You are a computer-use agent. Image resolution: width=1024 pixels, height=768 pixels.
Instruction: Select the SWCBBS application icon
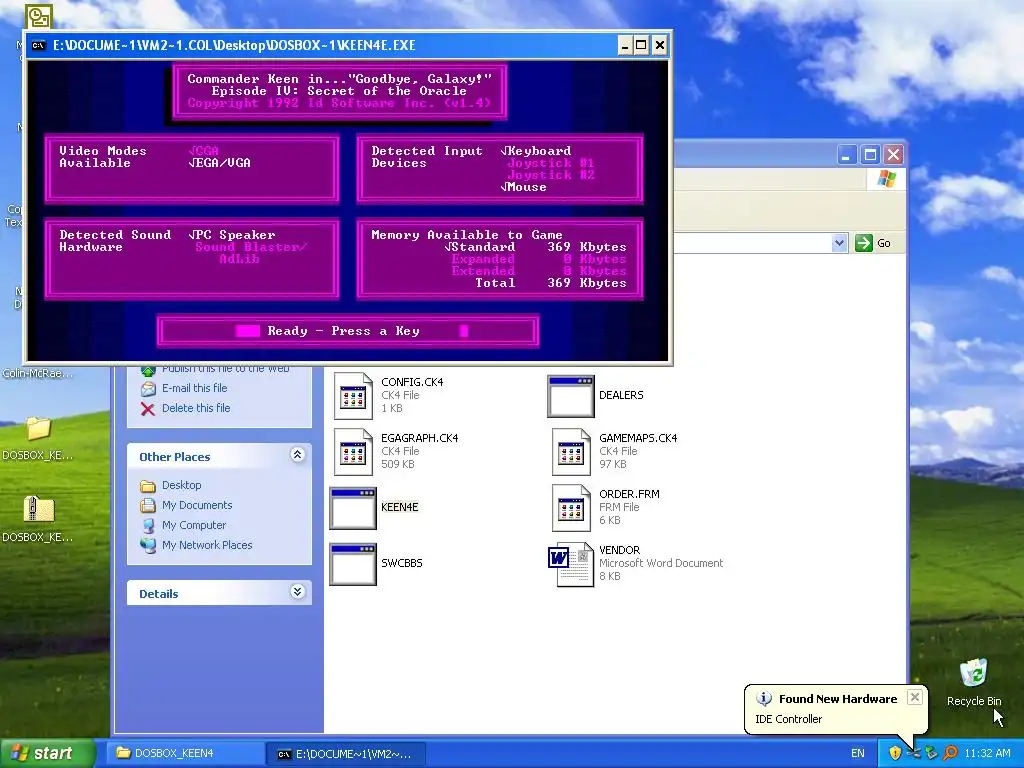(353, 564)
